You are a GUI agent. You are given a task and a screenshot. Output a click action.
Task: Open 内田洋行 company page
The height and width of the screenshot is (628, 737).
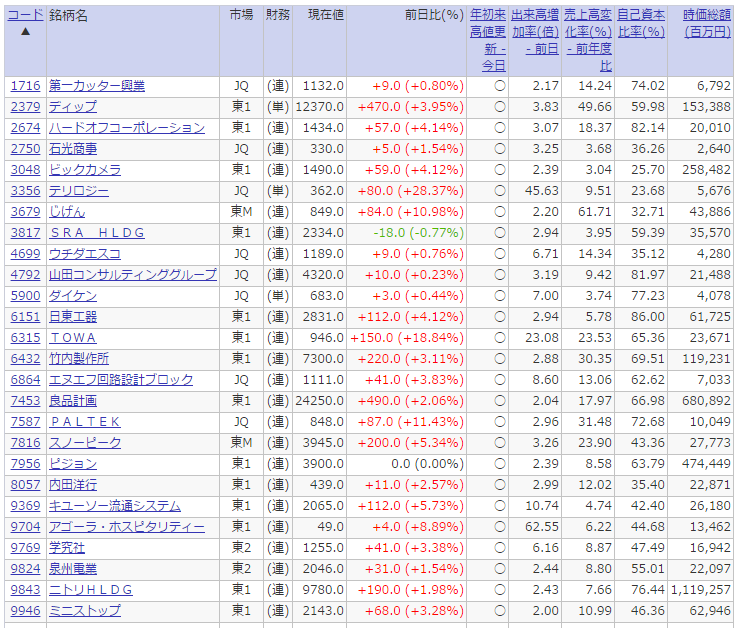pyautogui.click(x=73, y=485)
